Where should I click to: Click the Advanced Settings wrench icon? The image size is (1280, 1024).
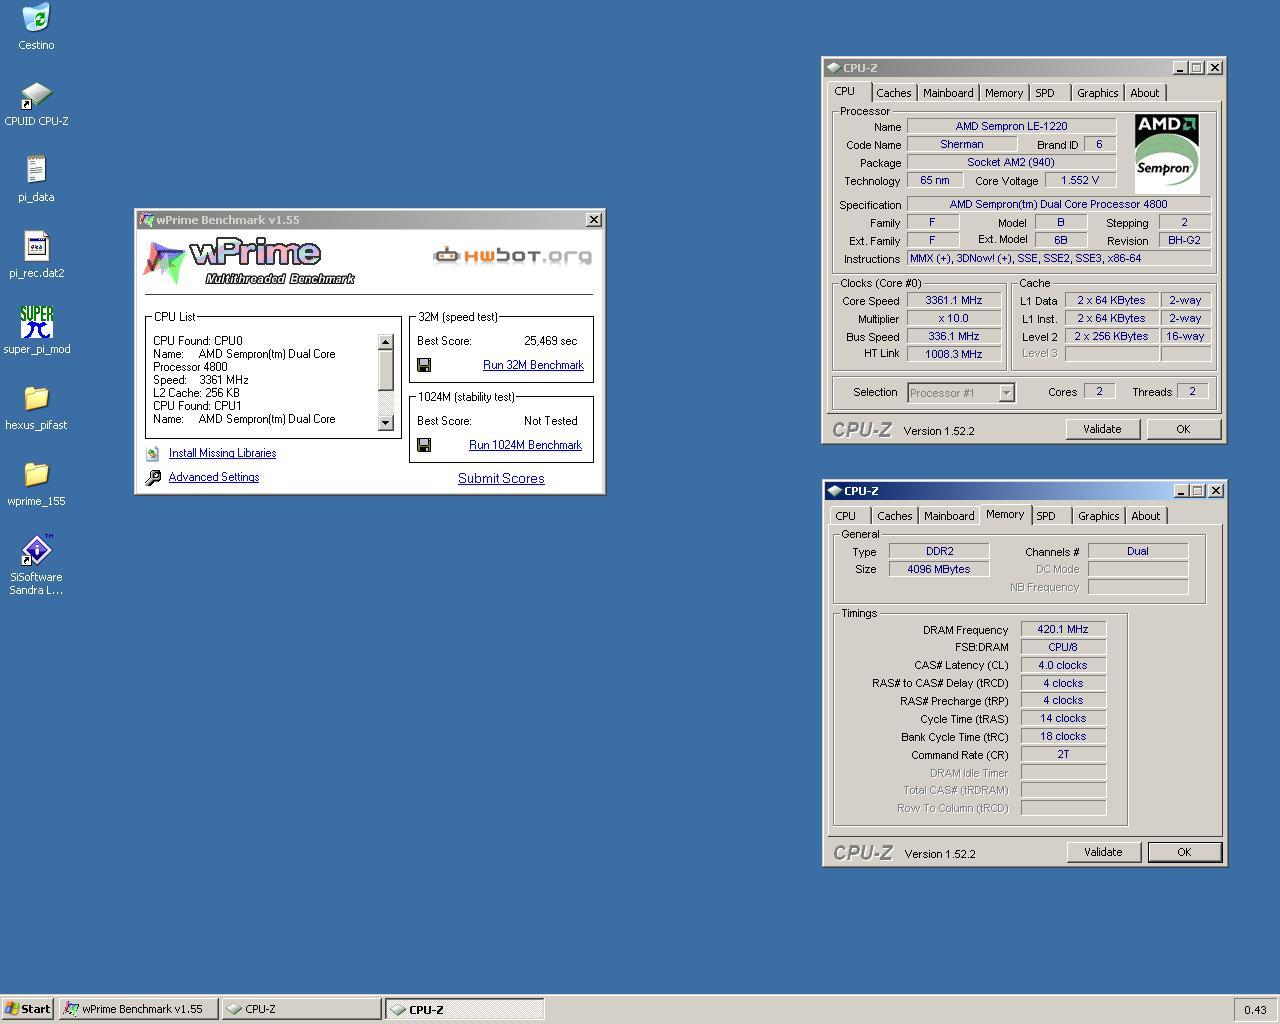153,478
